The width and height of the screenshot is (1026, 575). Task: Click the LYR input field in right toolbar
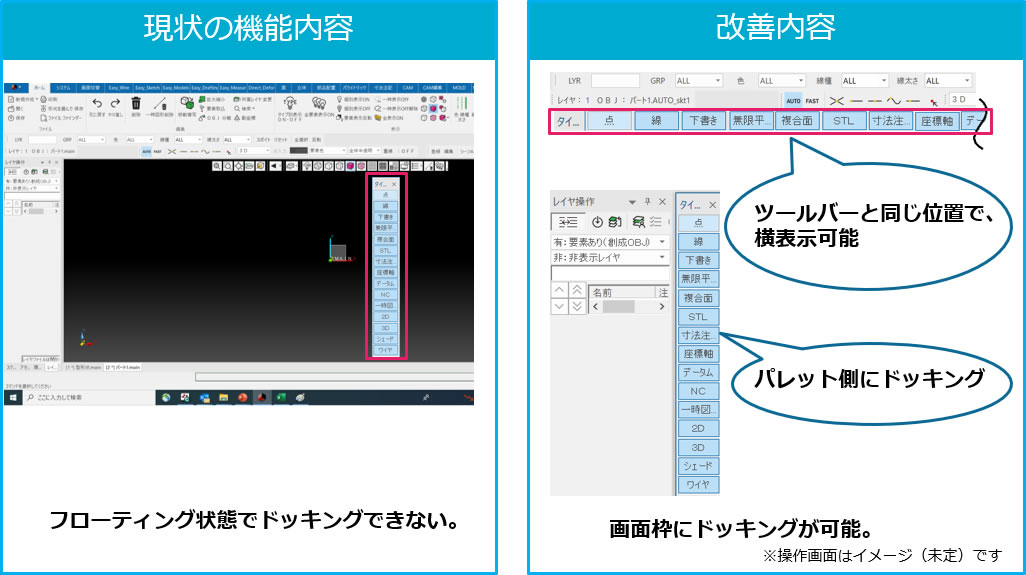pos(615,80)
